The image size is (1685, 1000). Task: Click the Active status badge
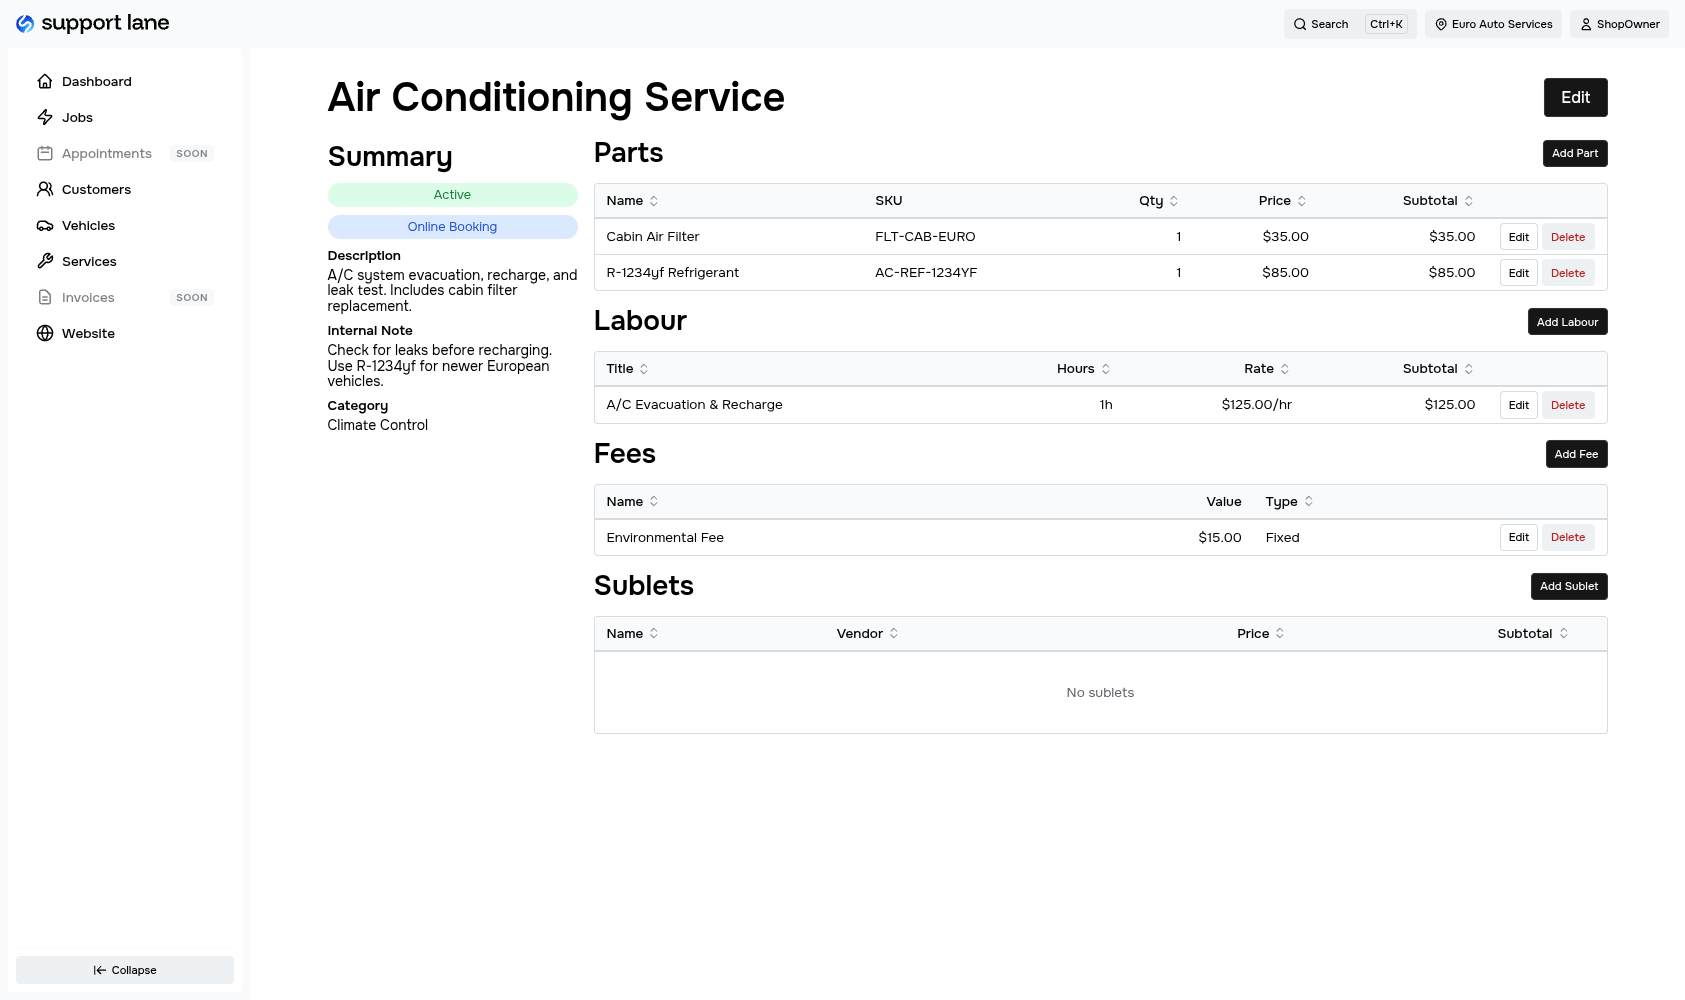coord(452,194)
